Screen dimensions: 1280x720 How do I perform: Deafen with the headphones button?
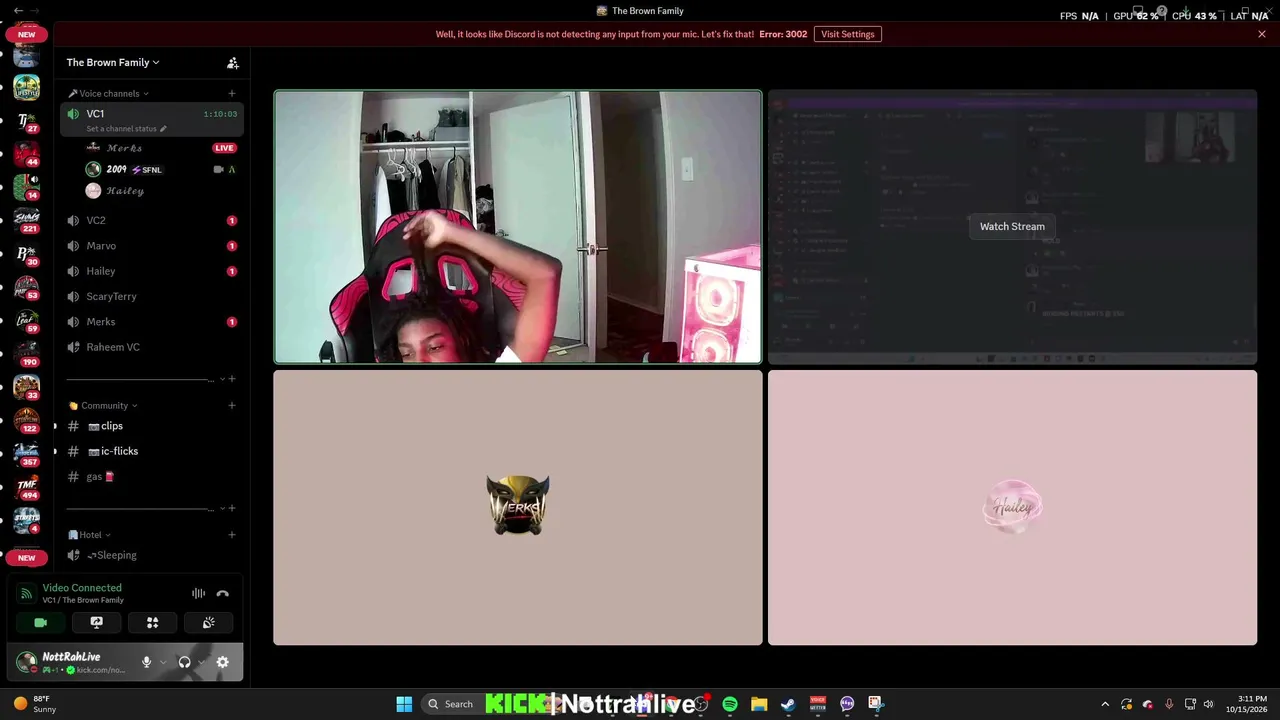pyautogui.click(x=184, y=662)
